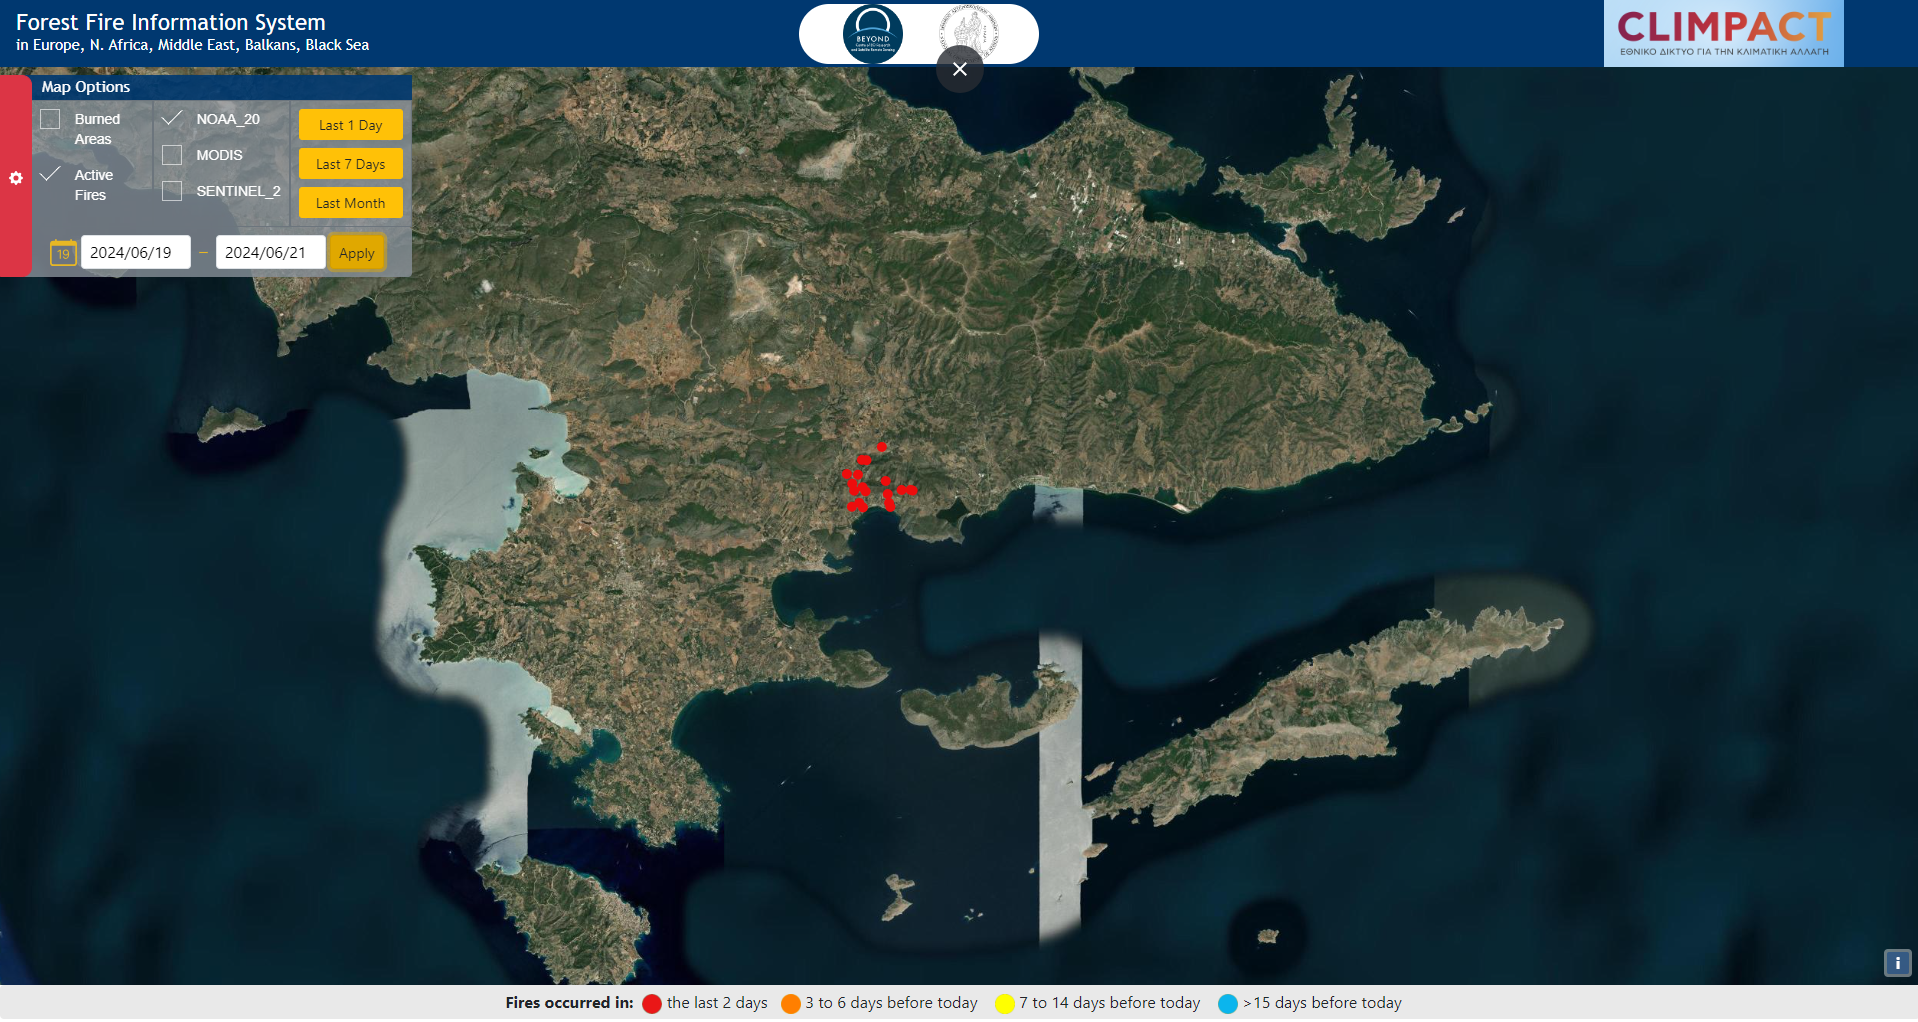The width and height of the screenshot is (1918, 1022).
Task: Show fires from Last 1 Day
Action: pos(351,125)
